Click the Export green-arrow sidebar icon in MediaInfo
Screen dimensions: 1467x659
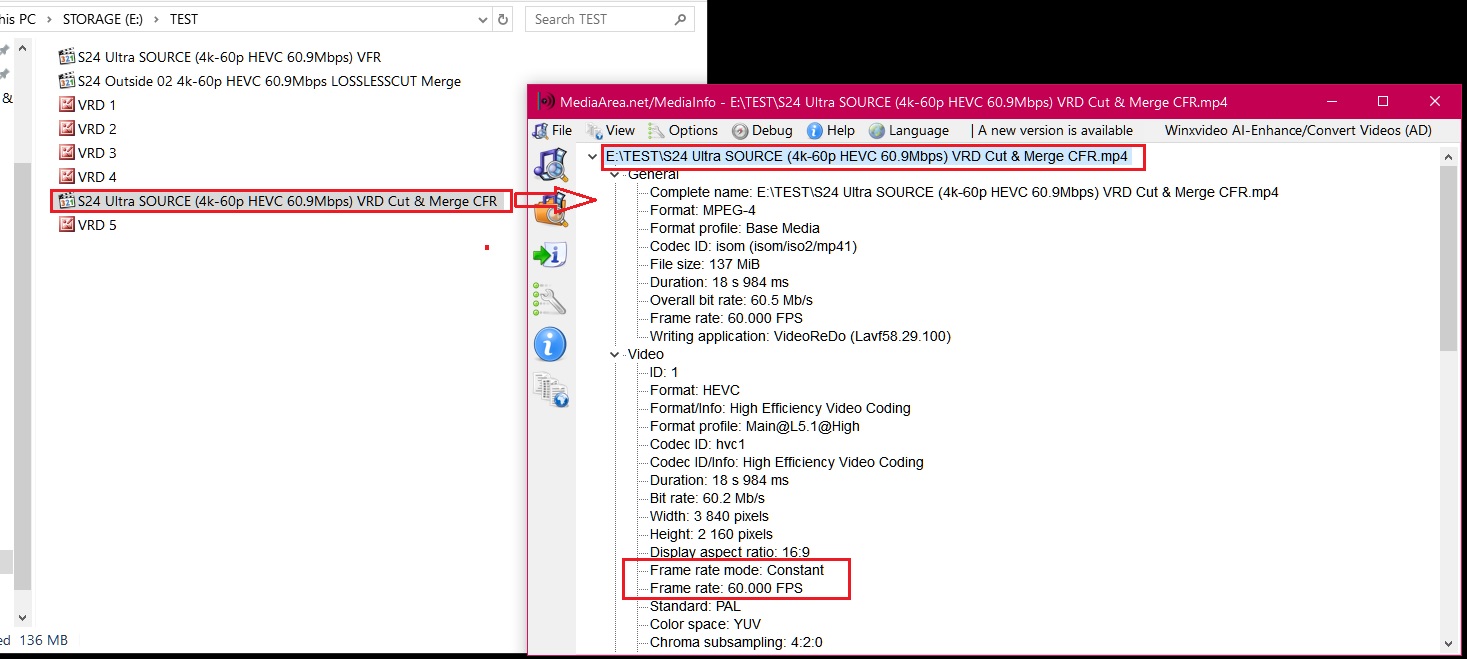click(x=550, y=255)
